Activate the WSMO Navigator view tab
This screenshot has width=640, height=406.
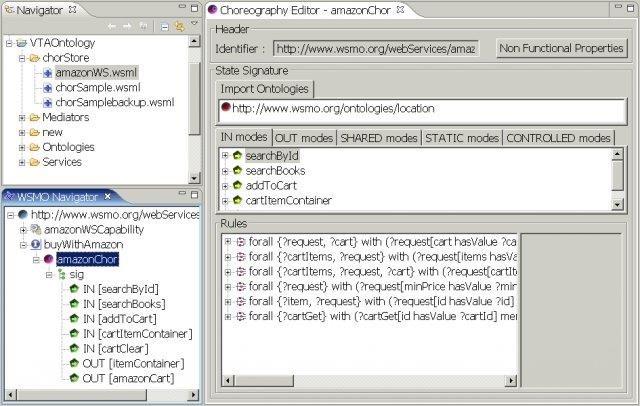click(x=57, y=197)
